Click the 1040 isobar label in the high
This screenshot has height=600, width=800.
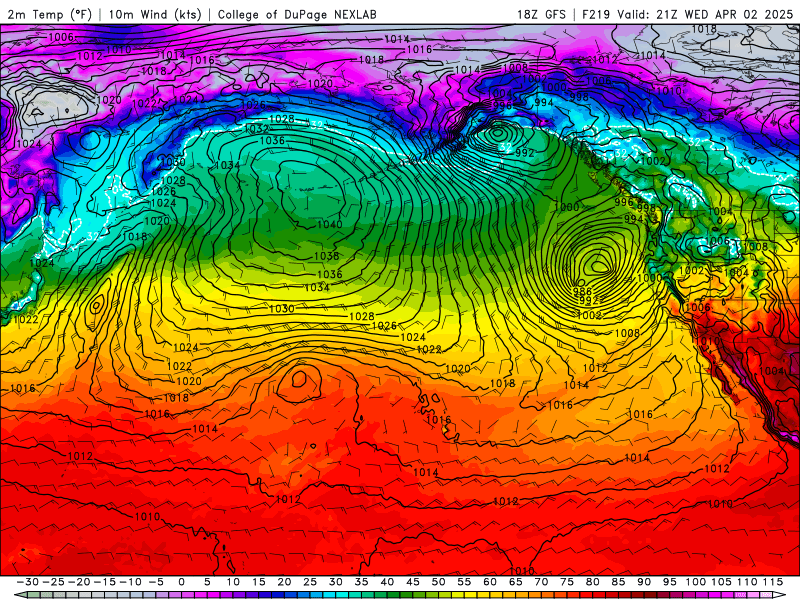(x=329, y=224)
